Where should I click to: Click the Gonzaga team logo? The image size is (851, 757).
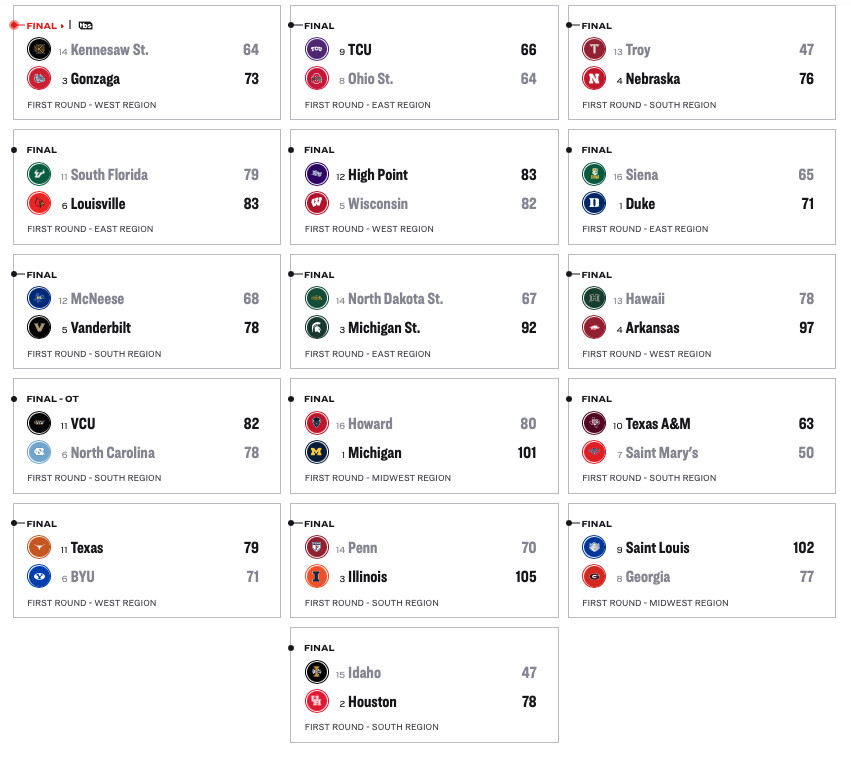pyautogui.click(x=40, y=79)
